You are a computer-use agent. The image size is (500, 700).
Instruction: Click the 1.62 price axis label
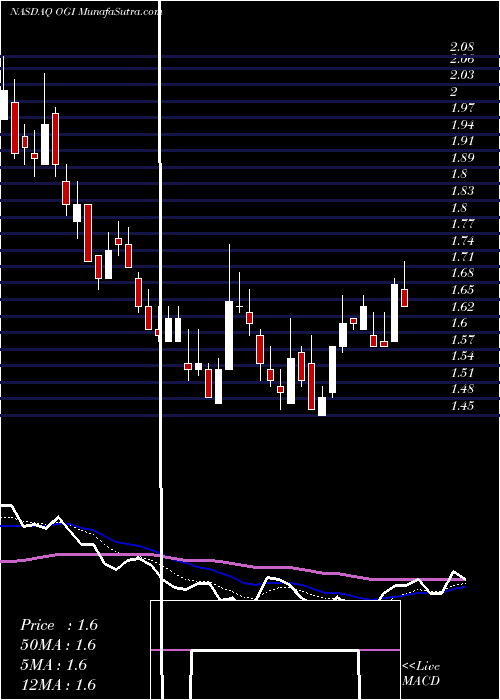(462, 306)
